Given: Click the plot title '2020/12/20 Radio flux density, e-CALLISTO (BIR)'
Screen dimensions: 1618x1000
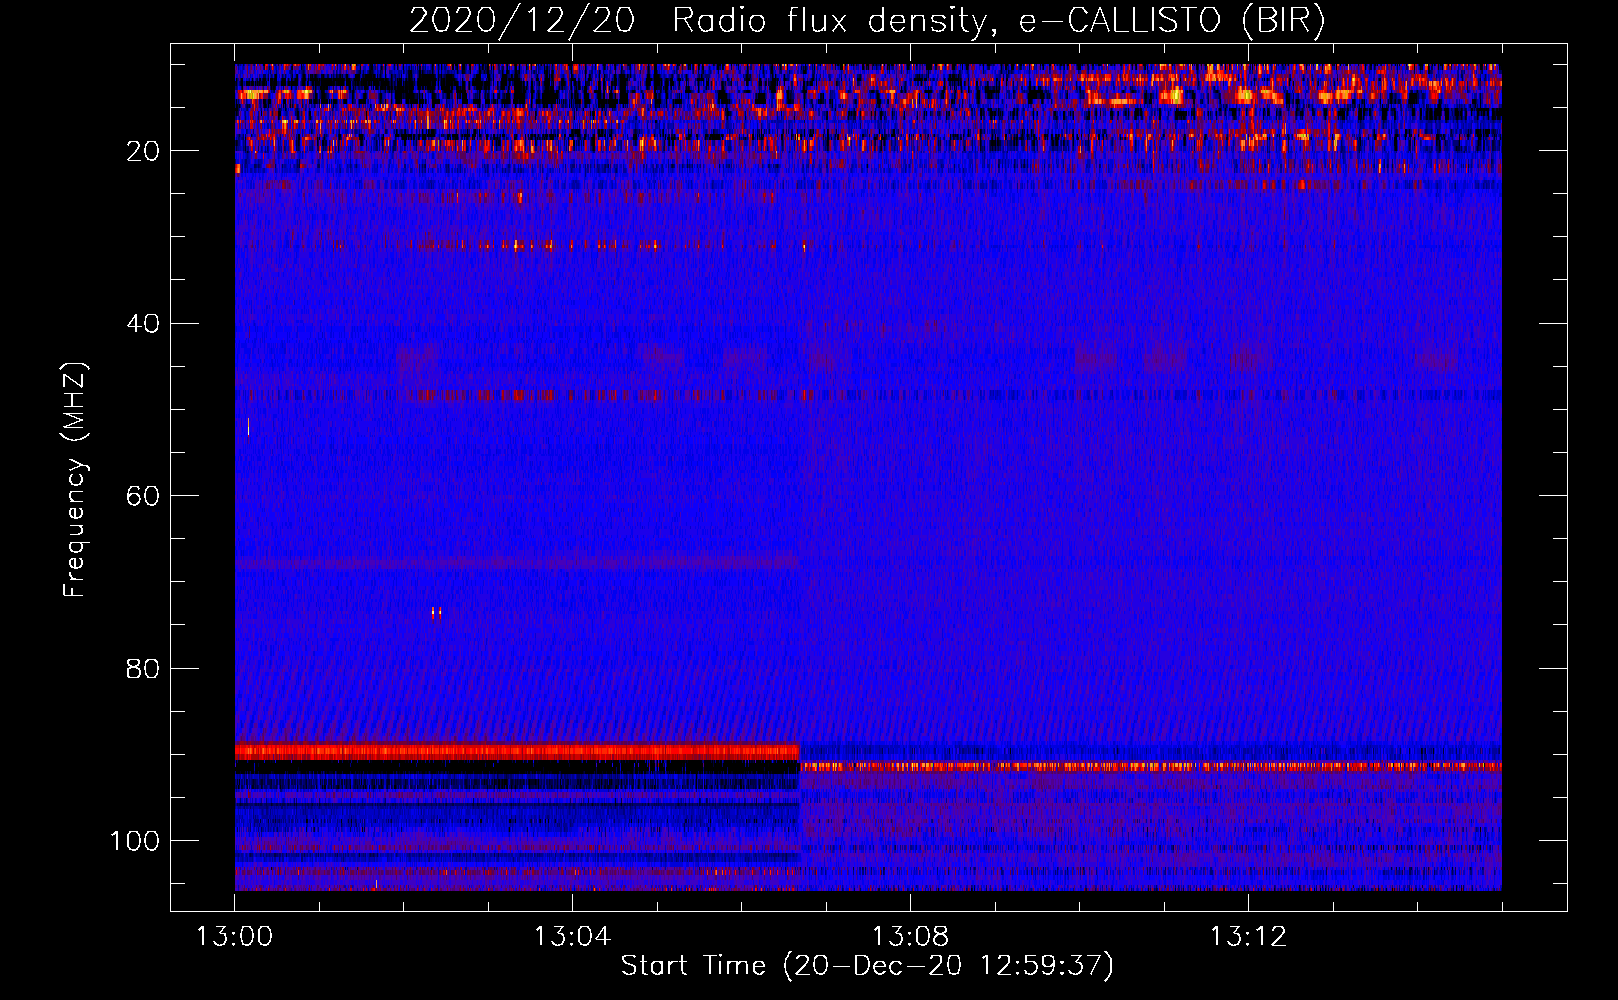Looking at the screenshot, I should point(867,21).
